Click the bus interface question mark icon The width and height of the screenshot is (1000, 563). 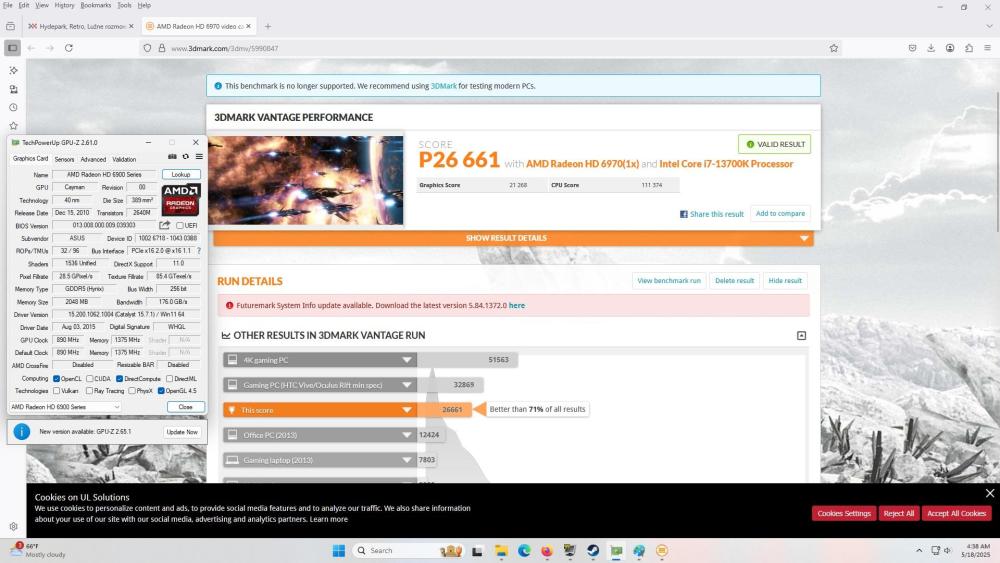(199, 251)
